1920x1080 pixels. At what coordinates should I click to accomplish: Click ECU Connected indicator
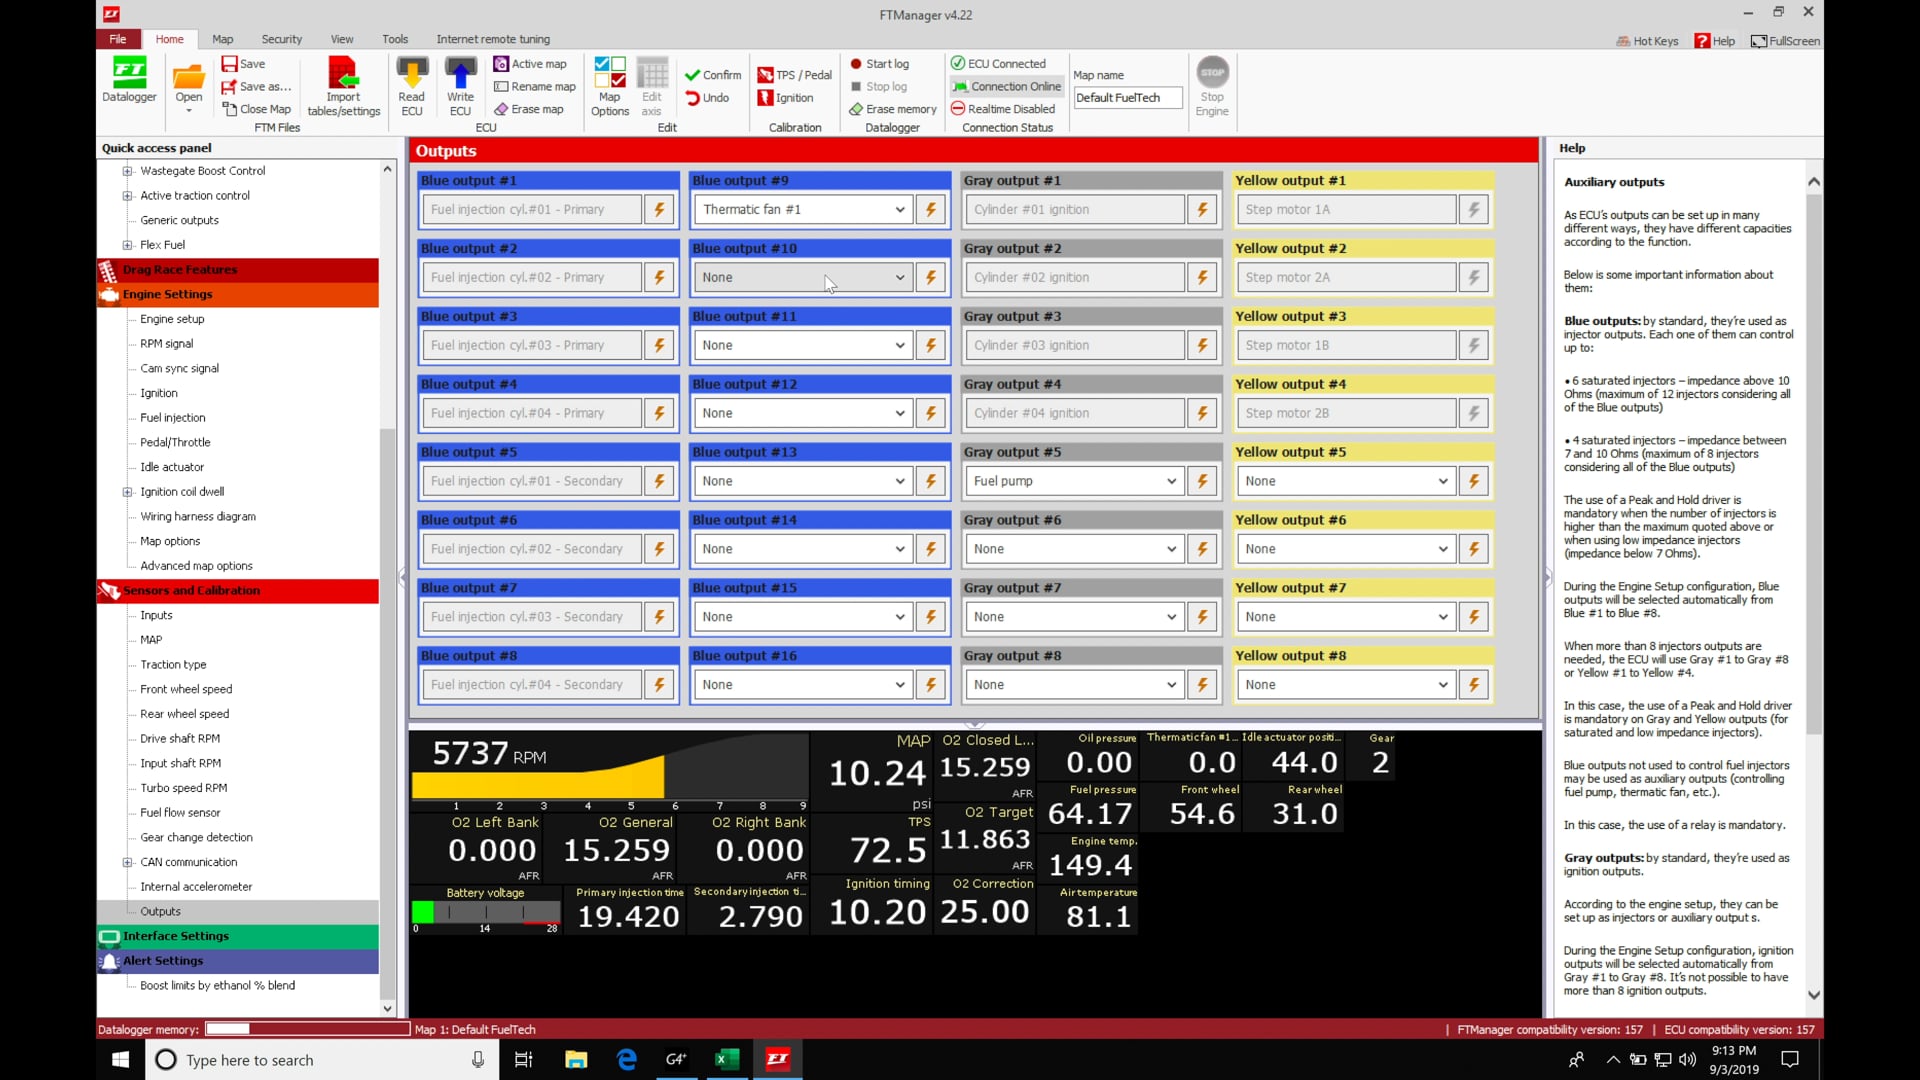point(998,64)
